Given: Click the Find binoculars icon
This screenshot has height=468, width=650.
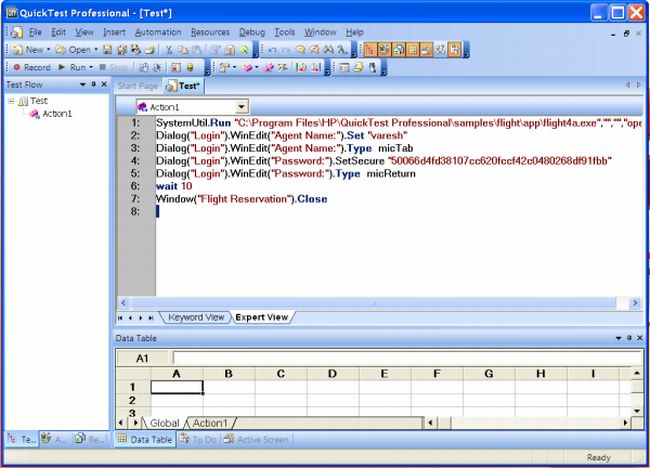Looking at the screenshot, I should (328, 50).
